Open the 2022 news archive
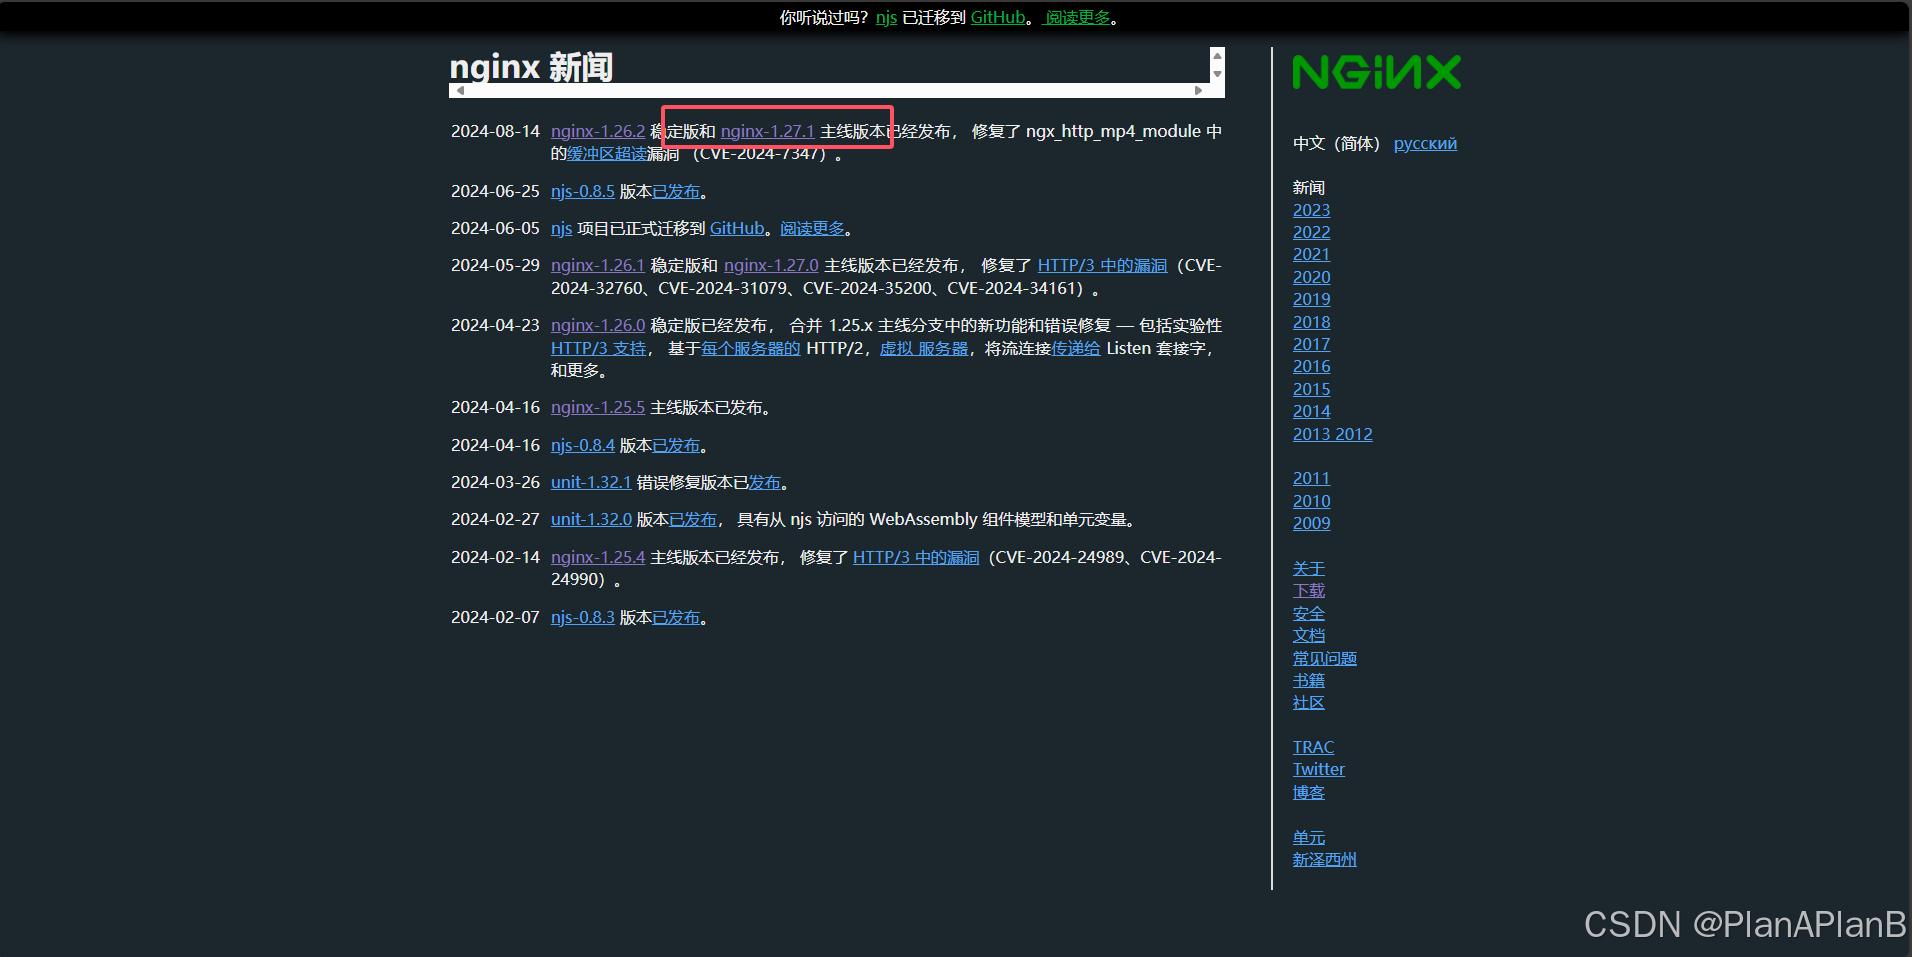Image resolution: width=1912 pixels, height=957 pixels. [1311, 233]
